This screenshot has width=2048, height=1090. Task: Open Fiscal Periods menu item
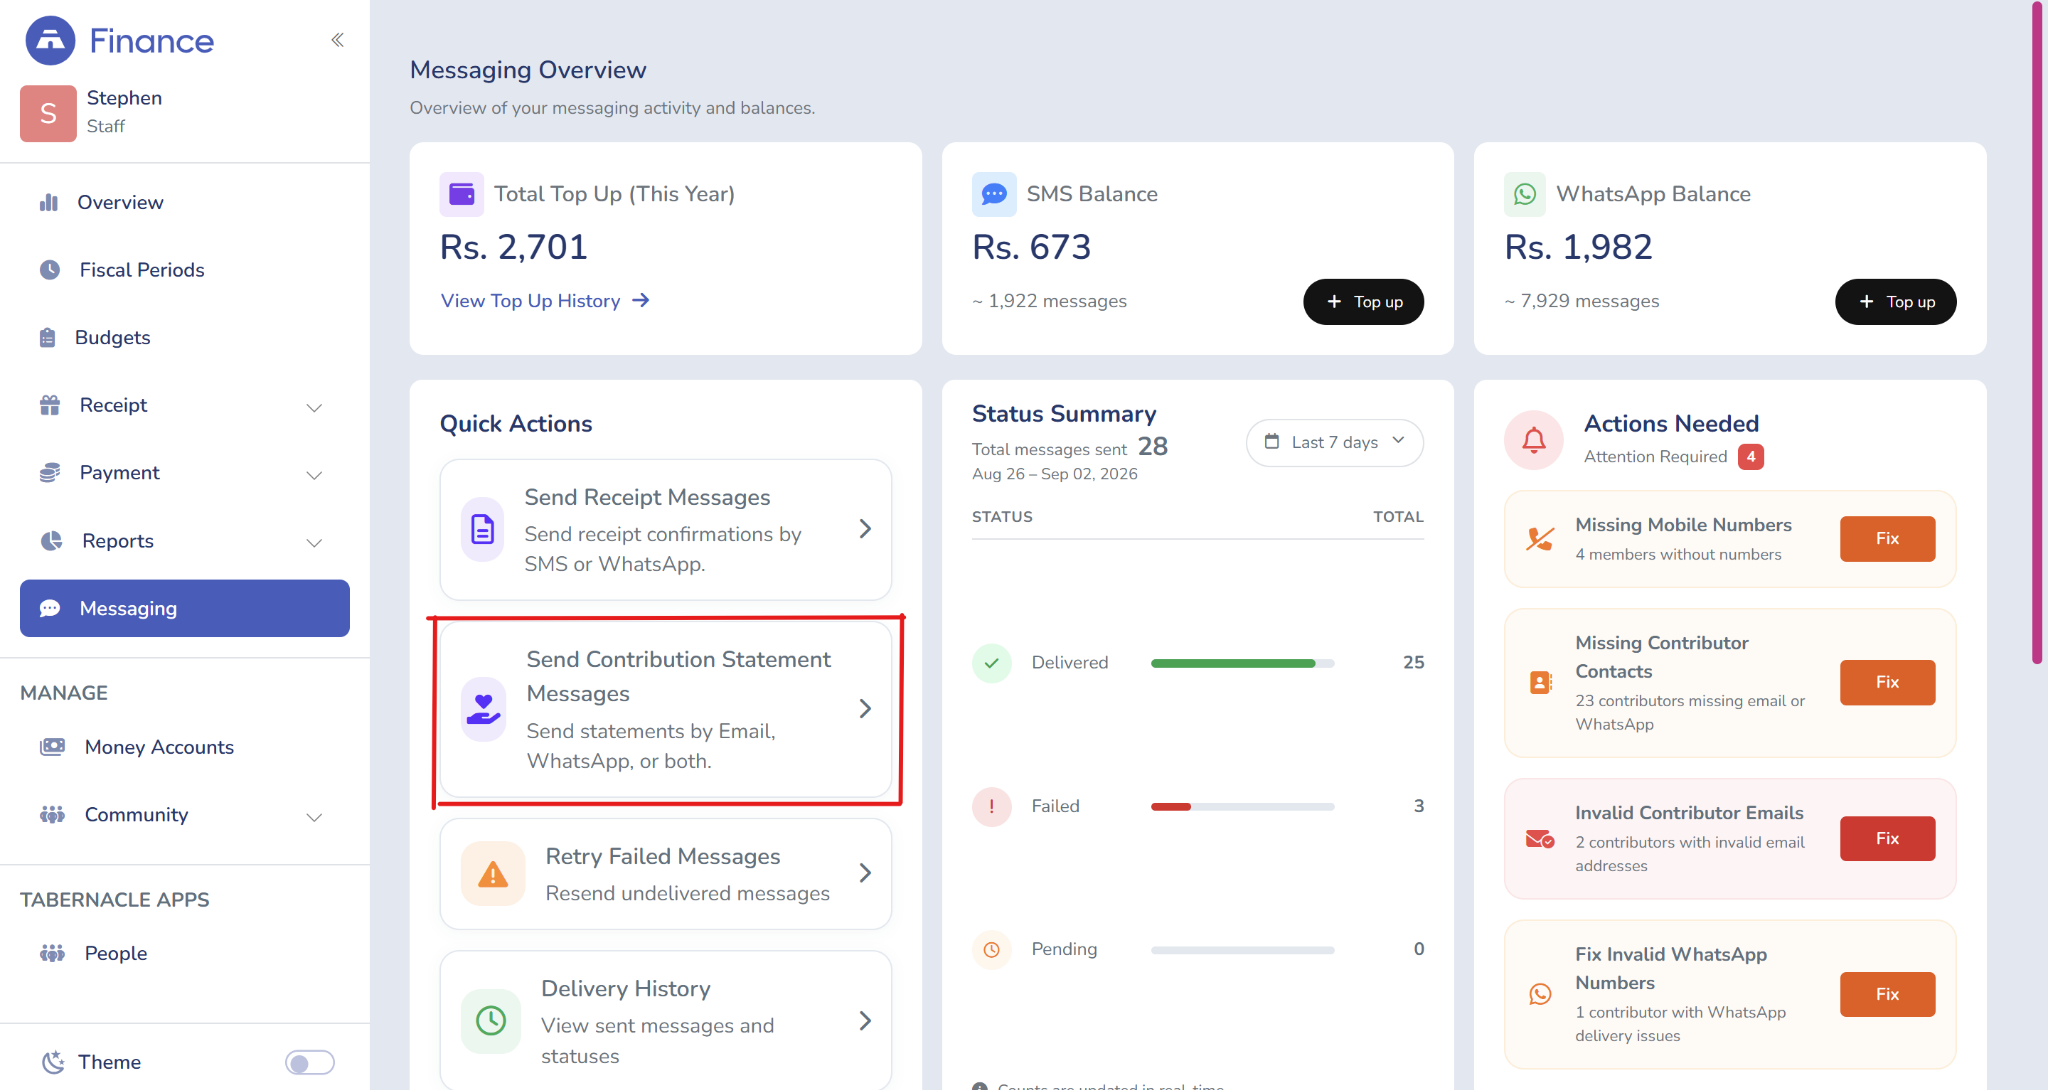[x=185, y=270]
